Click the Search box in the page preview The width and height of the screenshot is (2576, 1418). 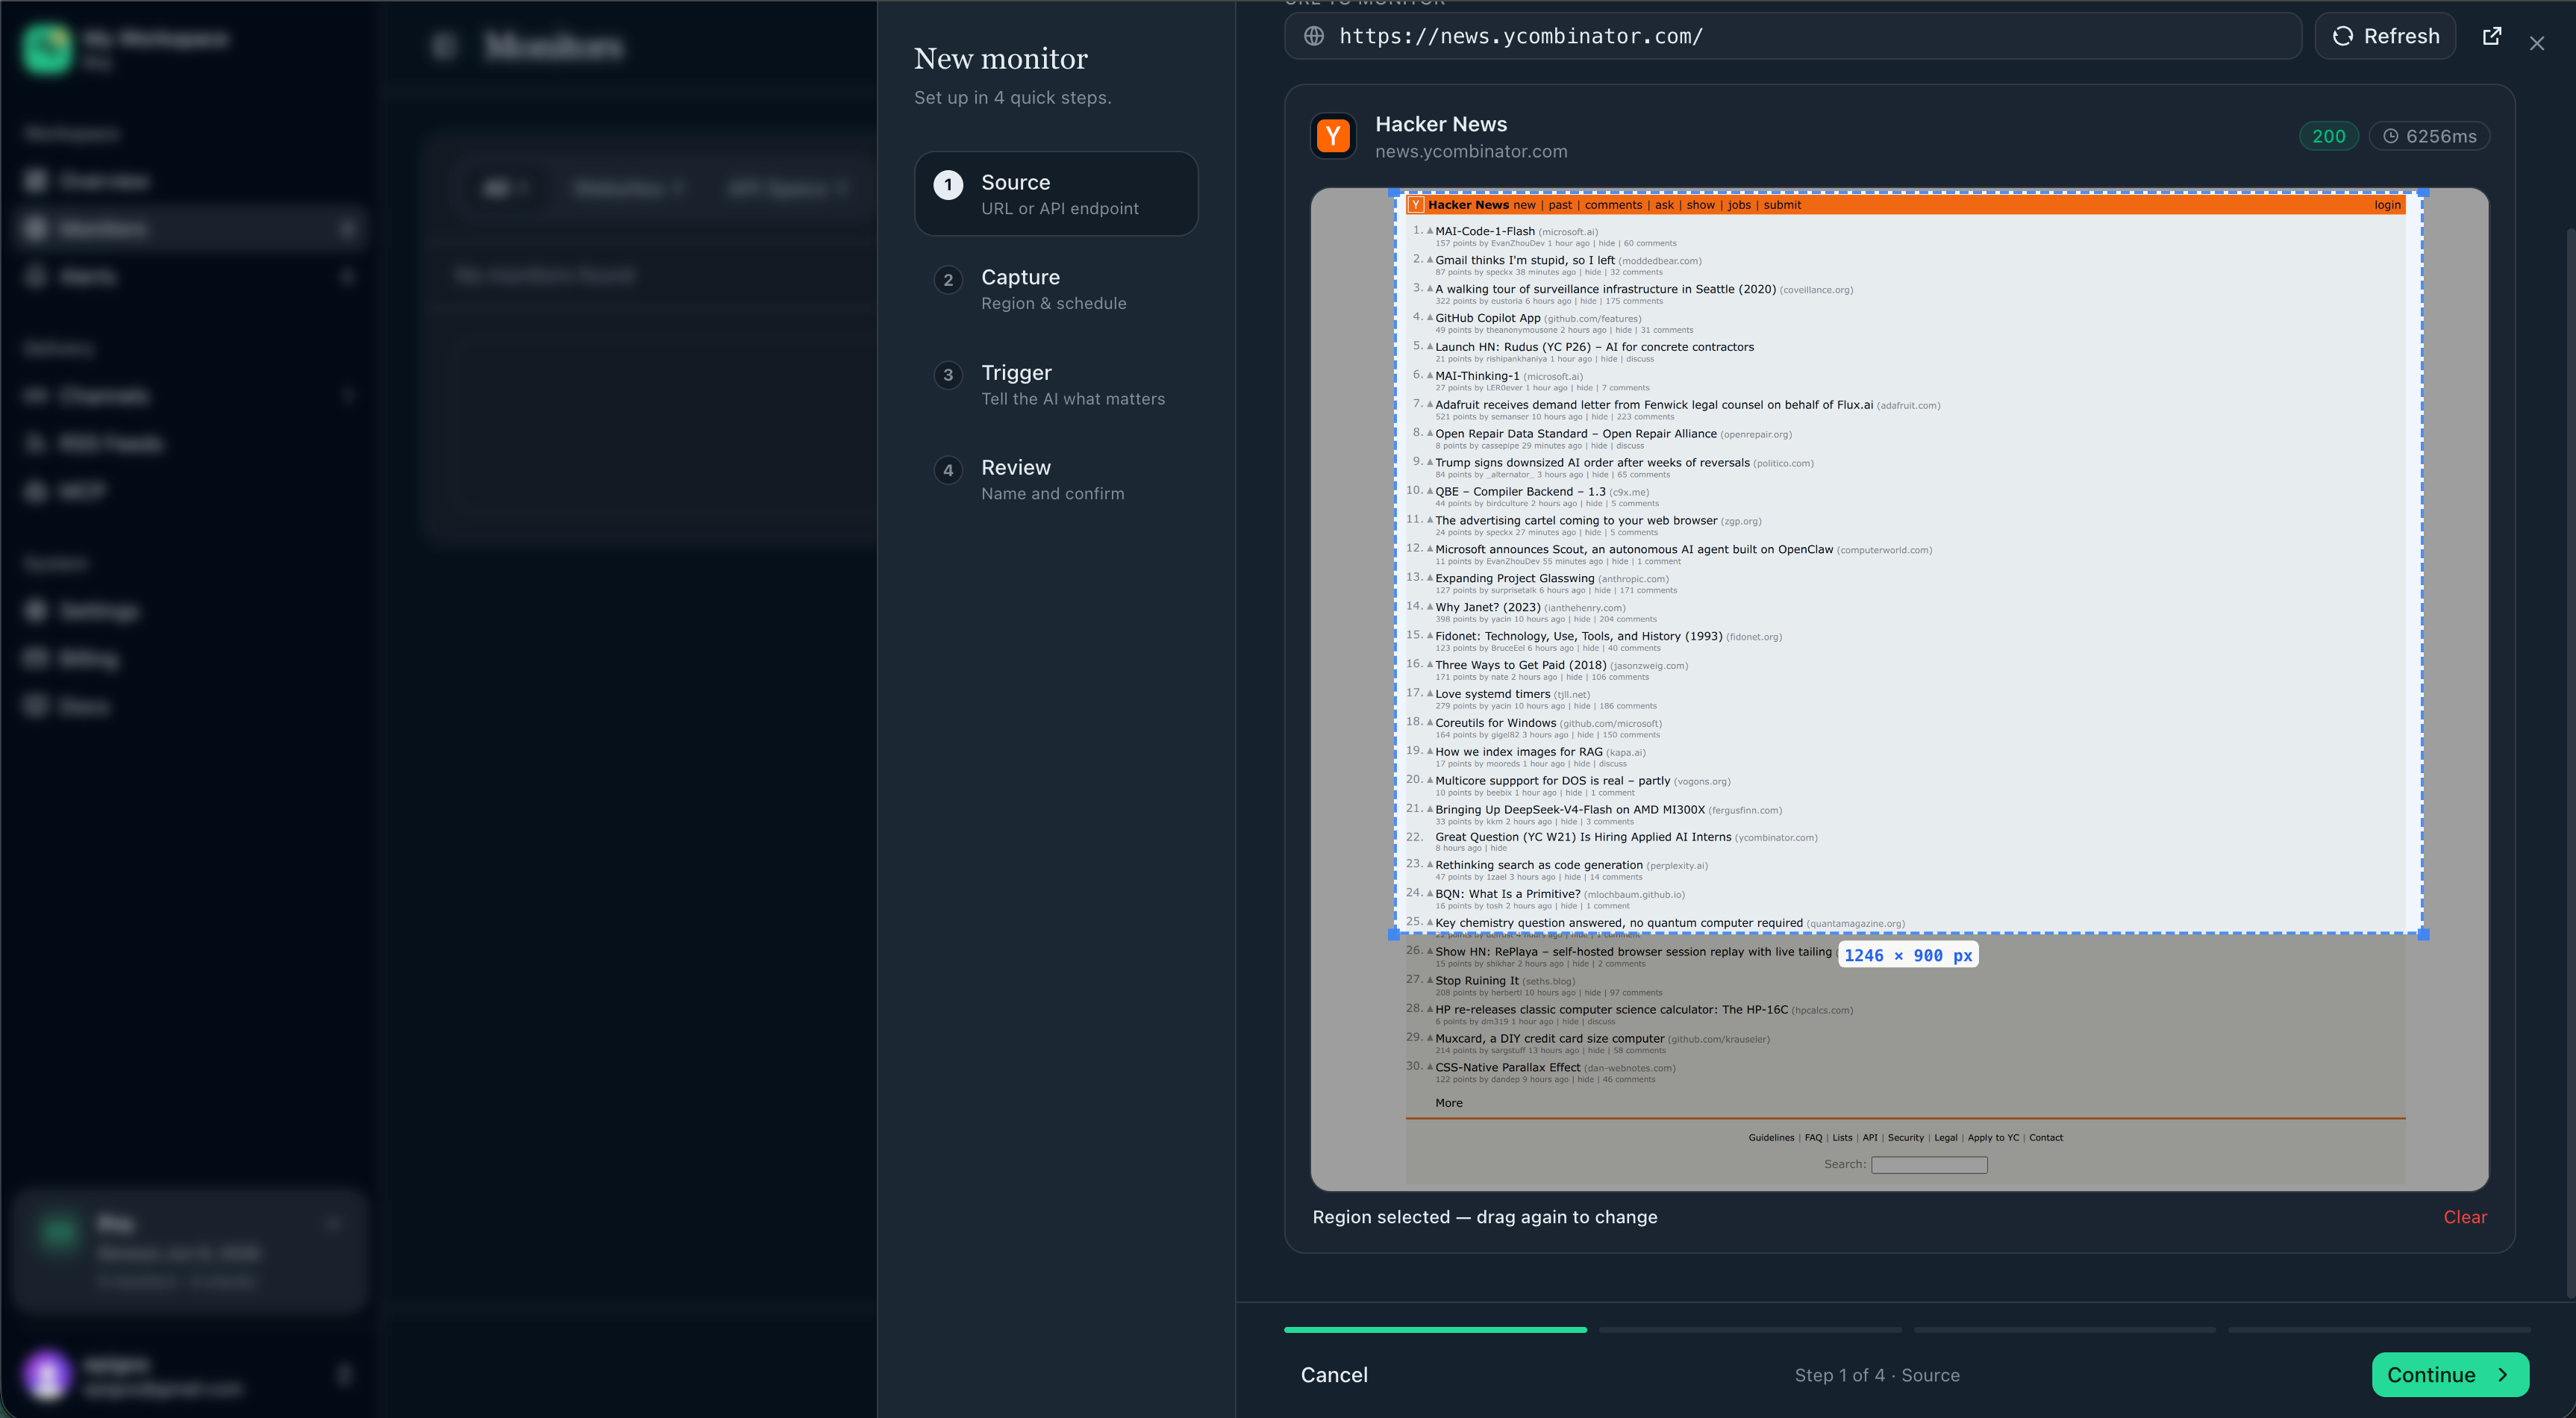point(1929,1165)
